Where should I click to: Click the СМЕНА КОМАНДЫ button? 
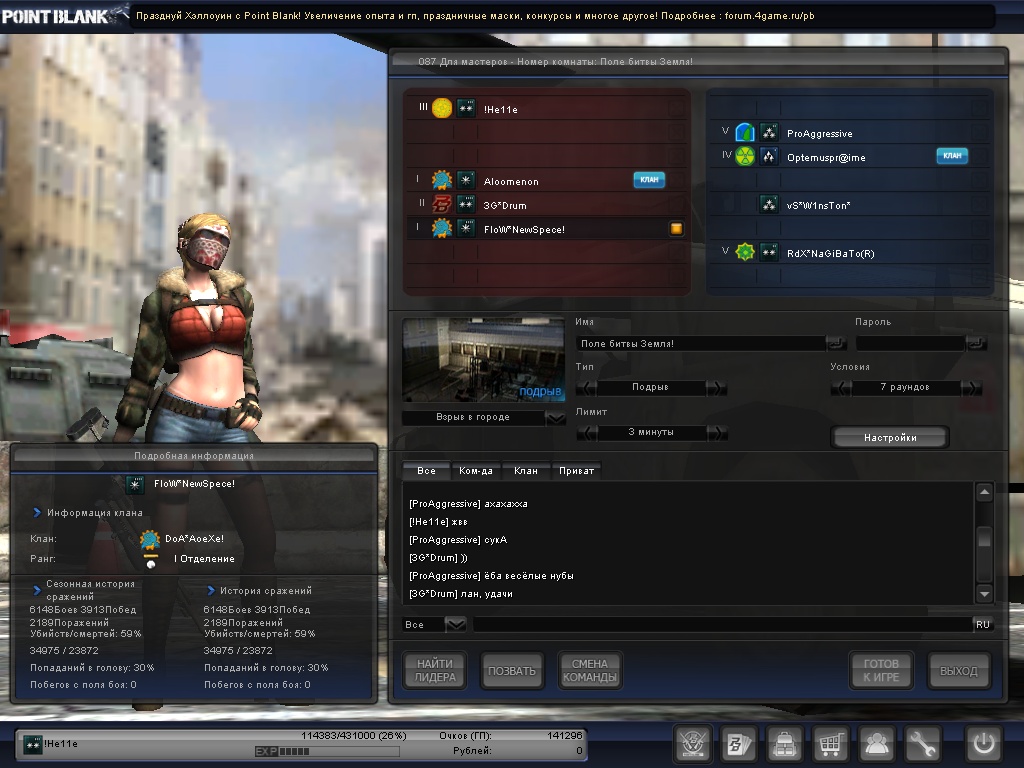(x=590, y=671)
